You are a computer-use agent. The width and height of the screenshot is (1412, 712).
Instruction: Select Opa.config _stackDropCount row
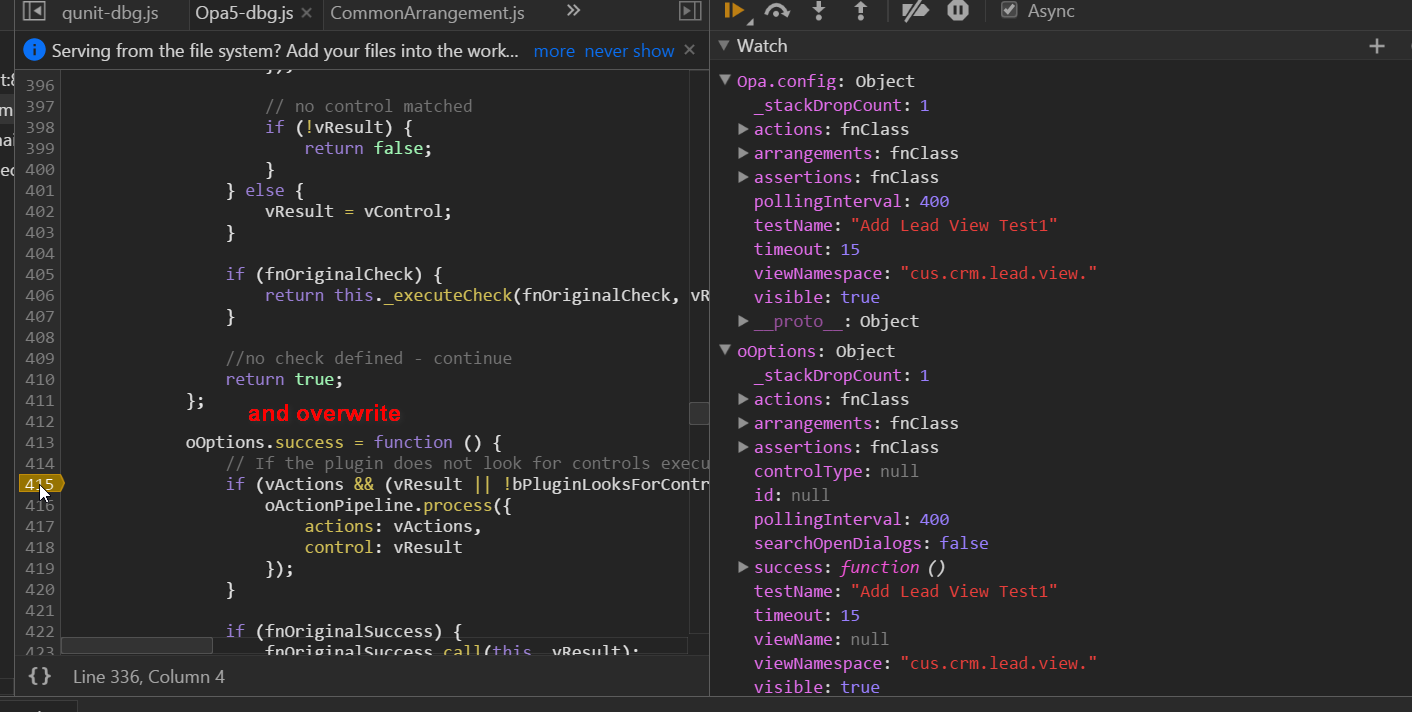[x=842, y=105]
